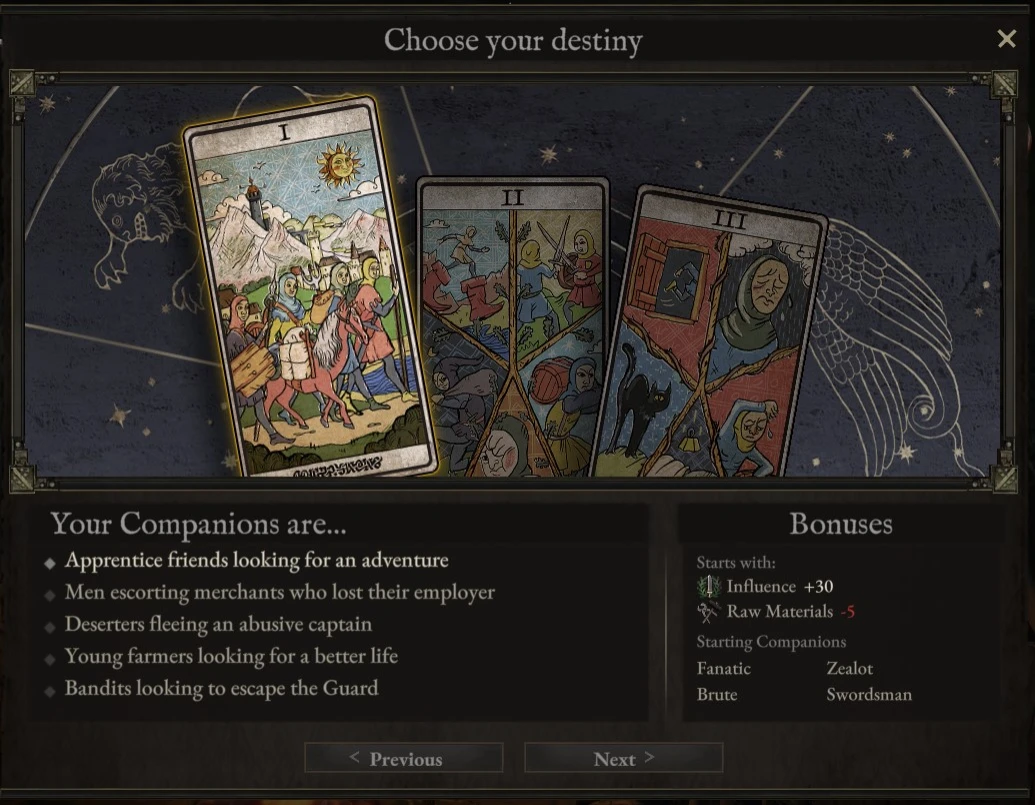Select tarot card I with the sun
1035x805 pixels.
pyautogui.click(x=309, y=287)
